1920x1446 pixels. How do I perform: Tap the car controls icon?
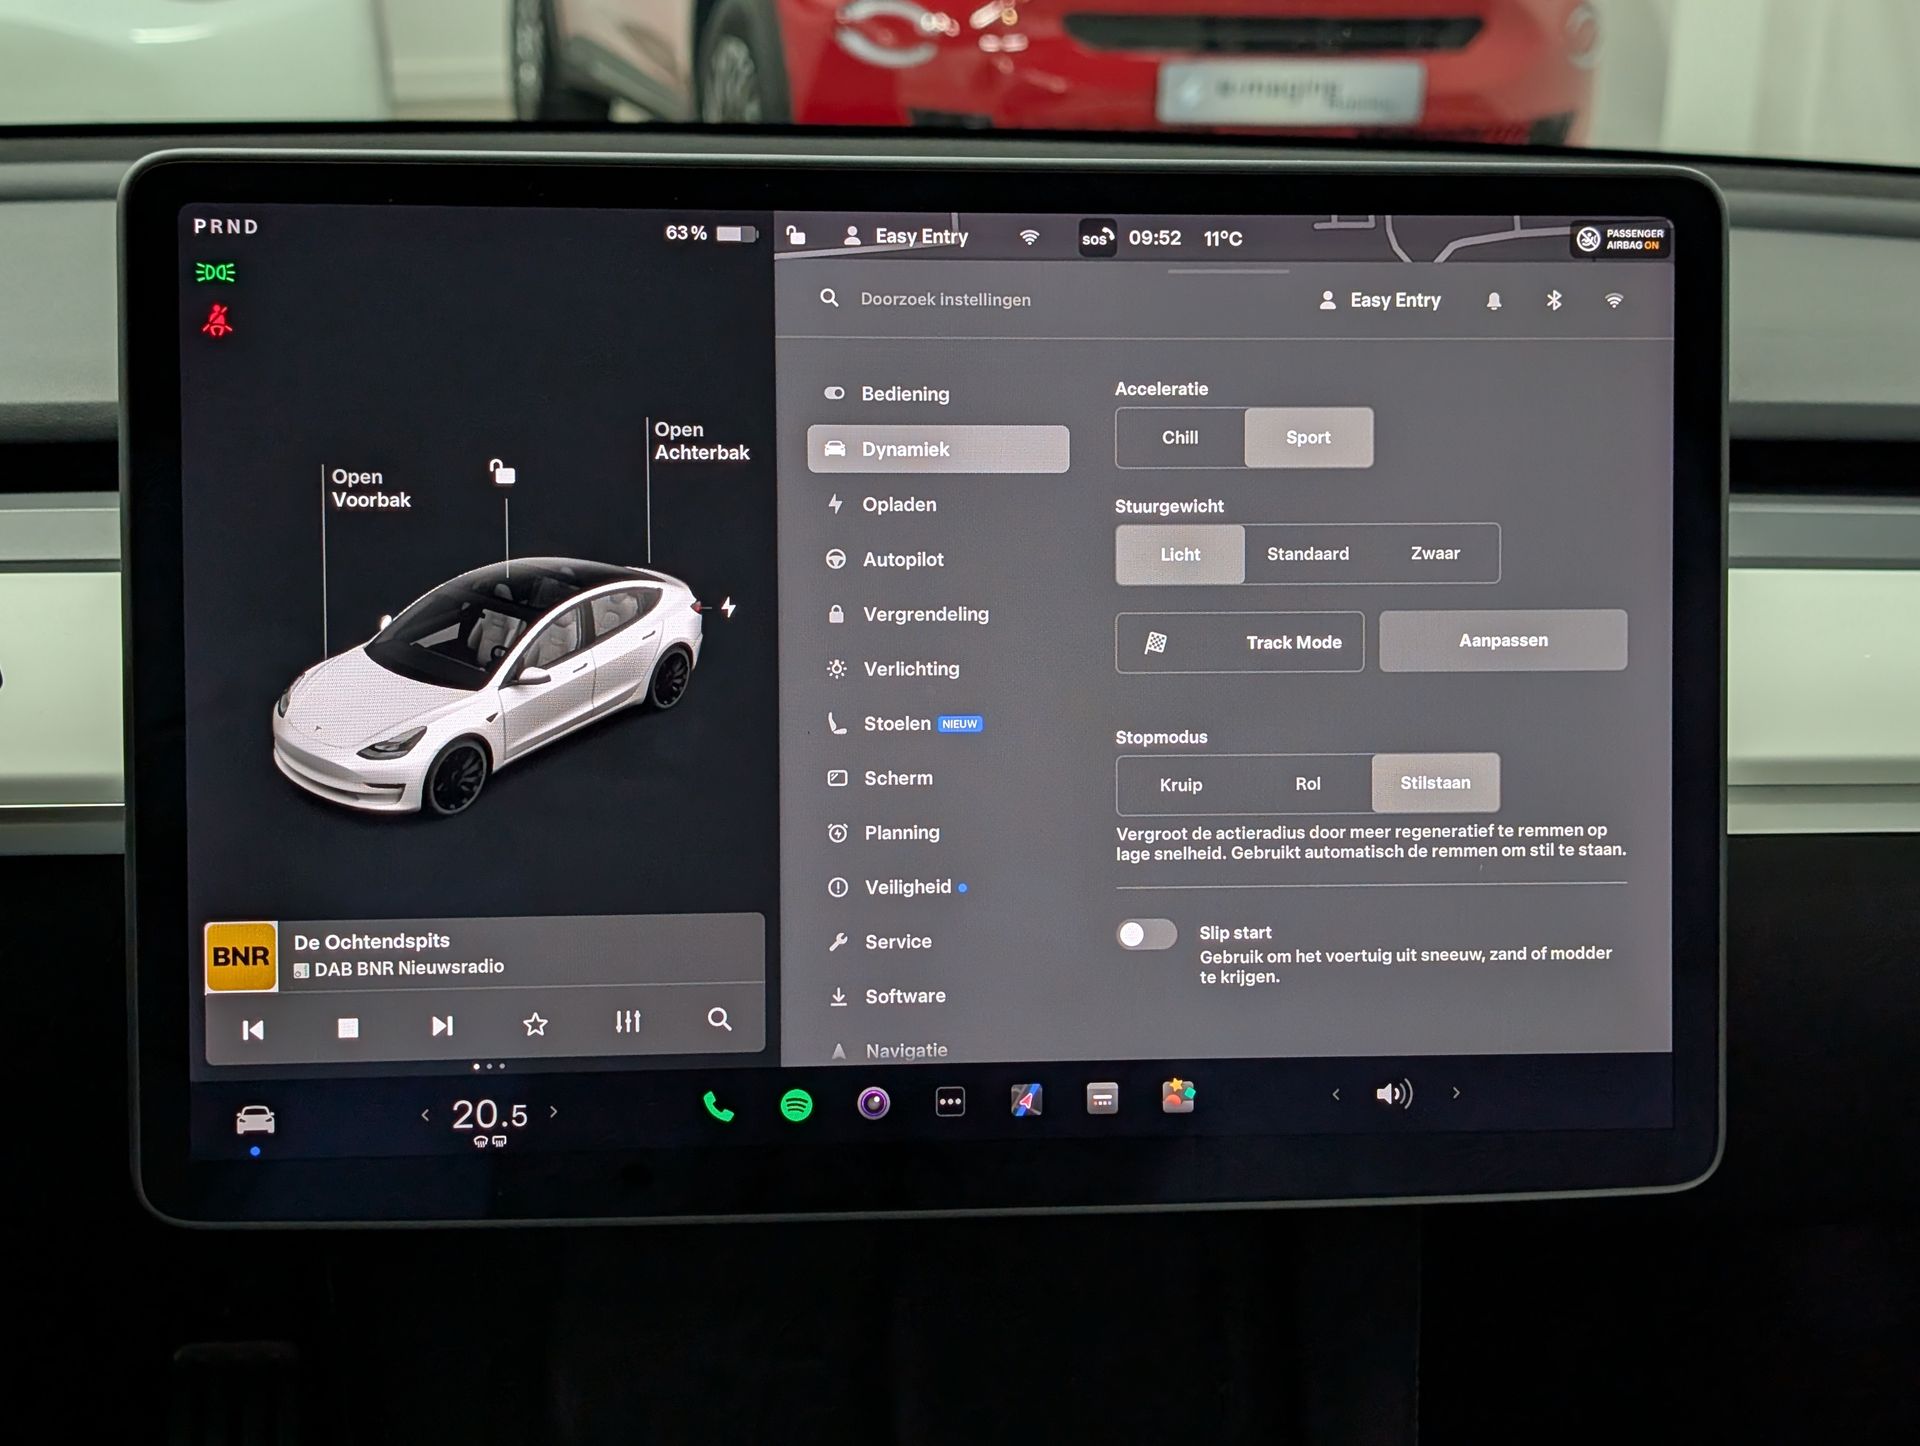[255, 1119]
